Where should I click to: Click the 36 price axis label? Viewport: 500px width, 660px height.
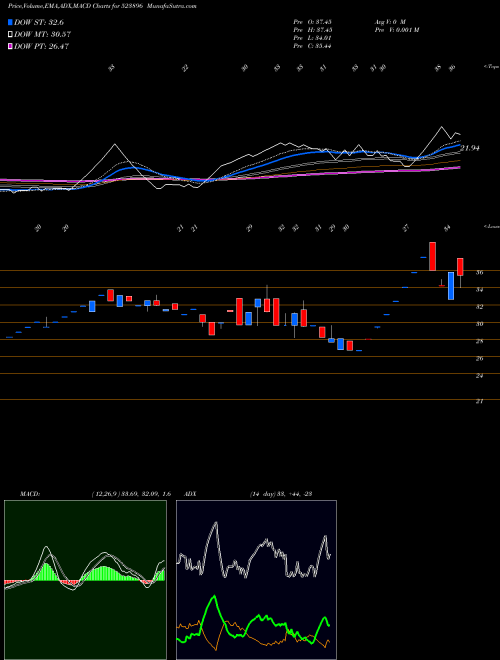point(479,273)
